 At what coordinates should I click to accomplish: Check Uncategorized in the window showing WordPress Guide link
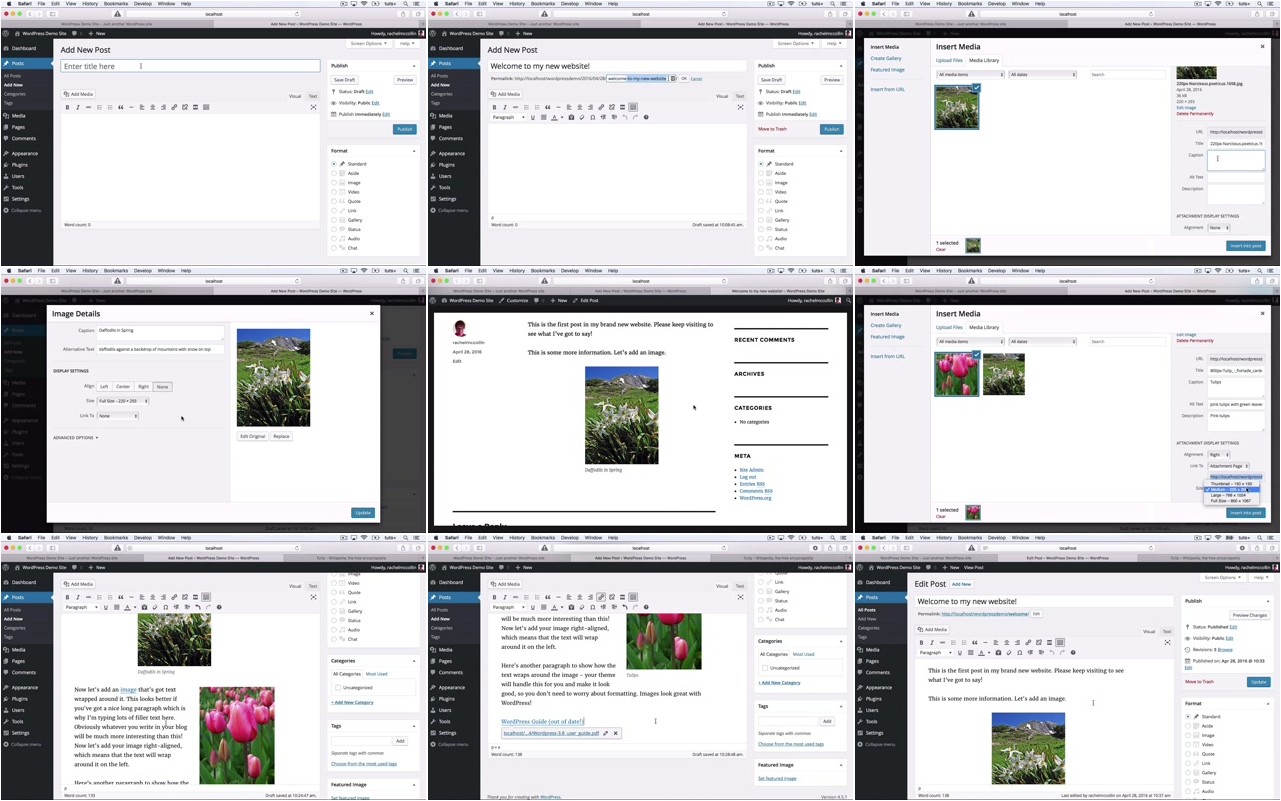765,667
